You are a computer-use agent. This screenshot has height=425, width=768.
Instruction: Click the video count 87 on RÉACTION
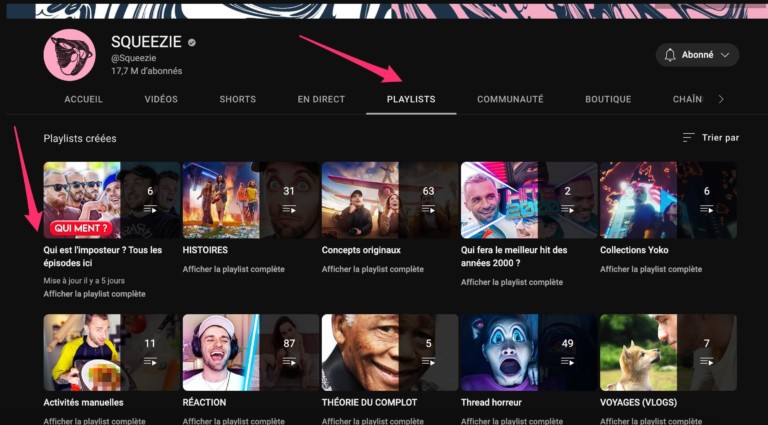click(289, 344)
